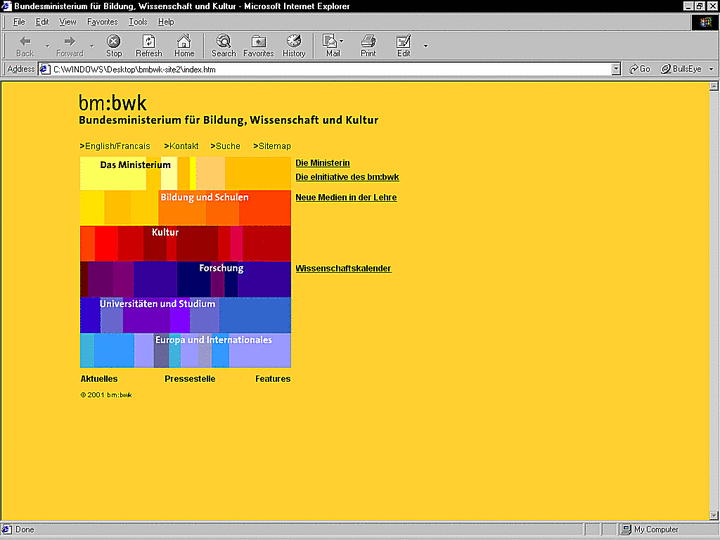Click the Back toolbar button

tap(25, 45)
